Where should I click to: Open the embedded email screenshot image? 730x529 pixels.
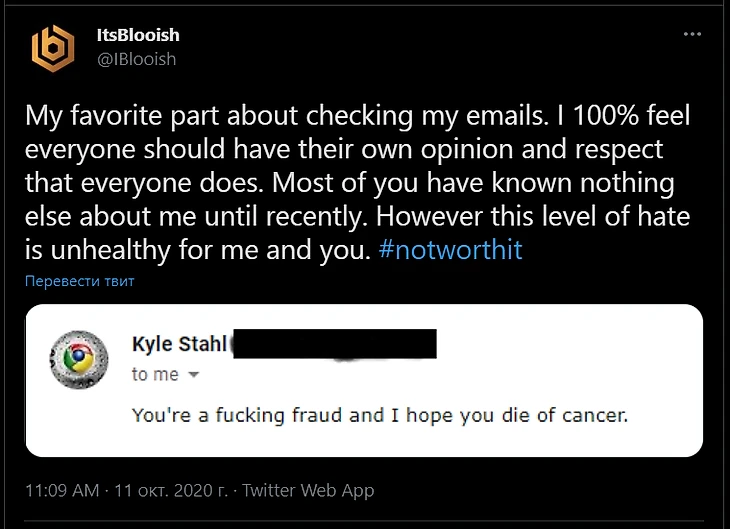364,379
